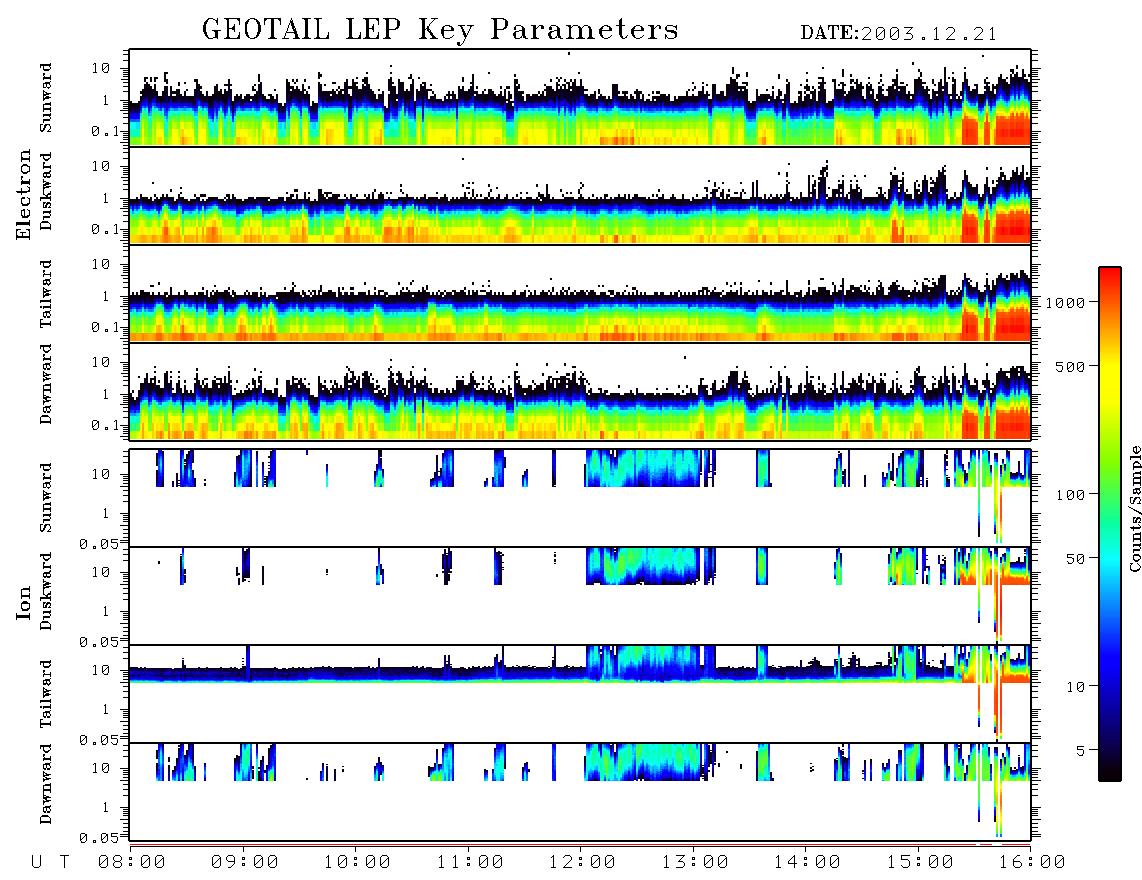Select the Ion "Tailward" panel label

click(x=46, y=694)
